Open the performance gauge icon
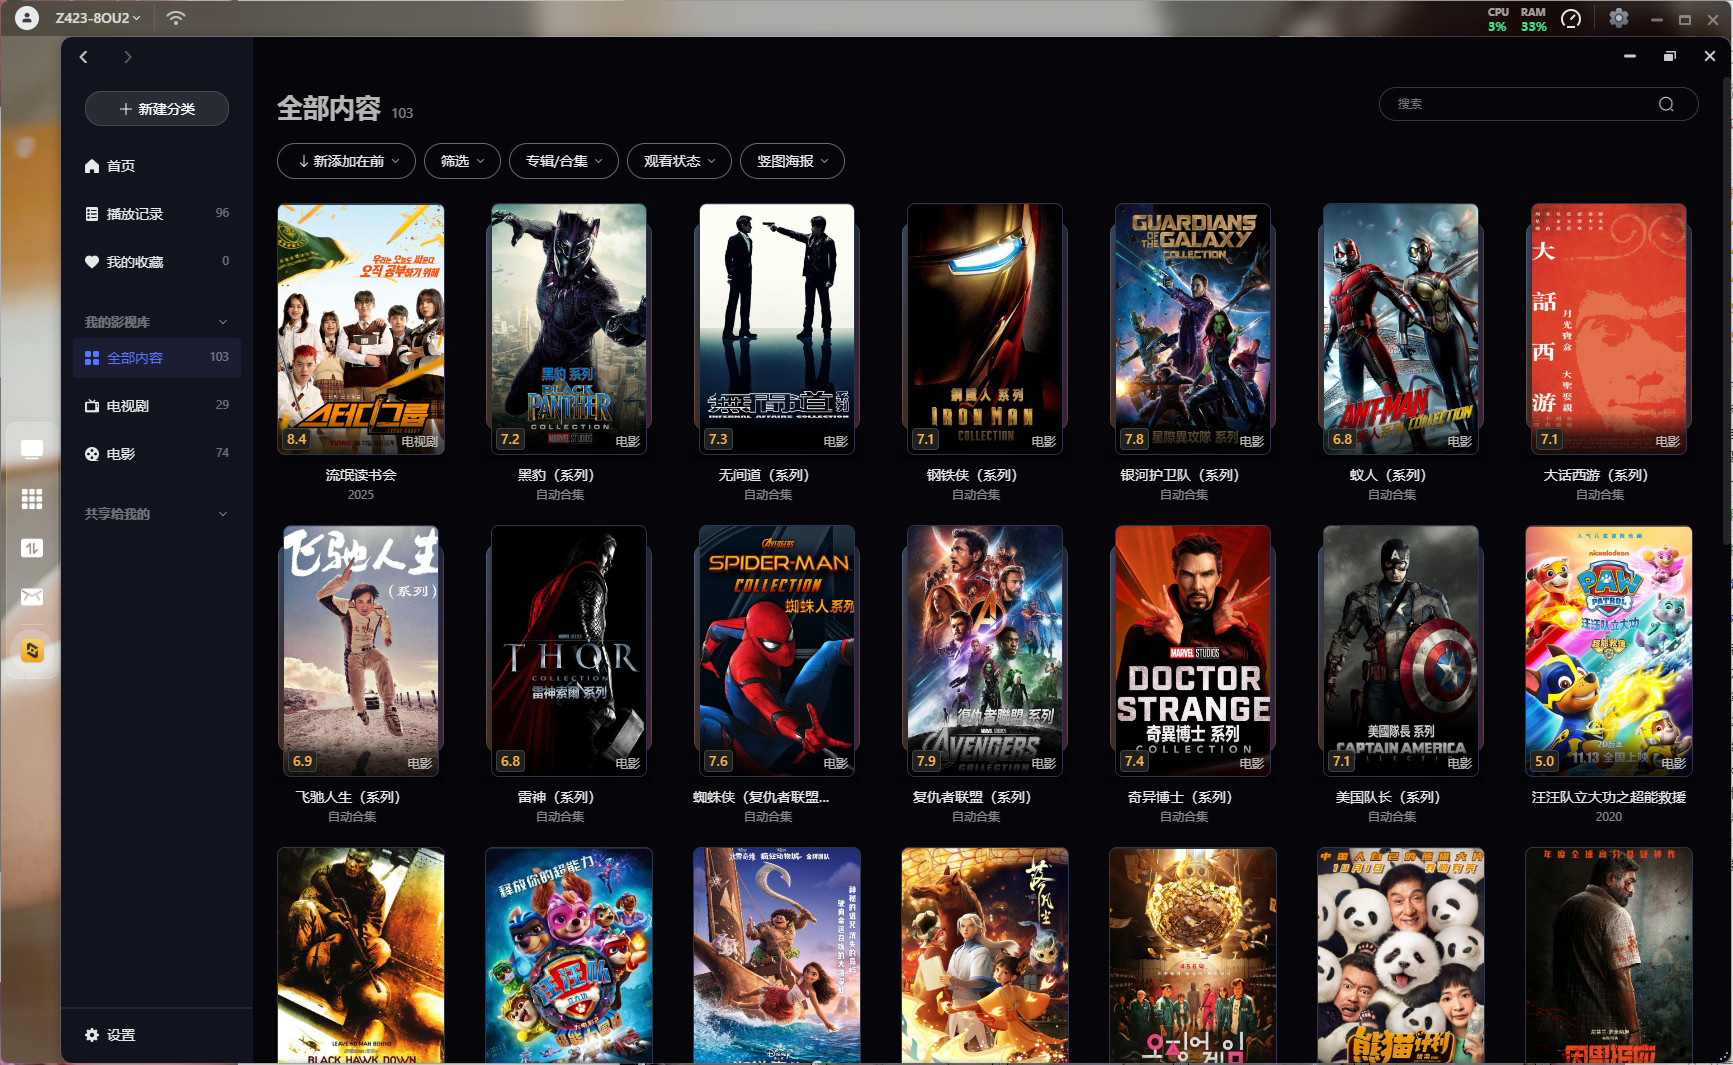 pos(1571,18)
